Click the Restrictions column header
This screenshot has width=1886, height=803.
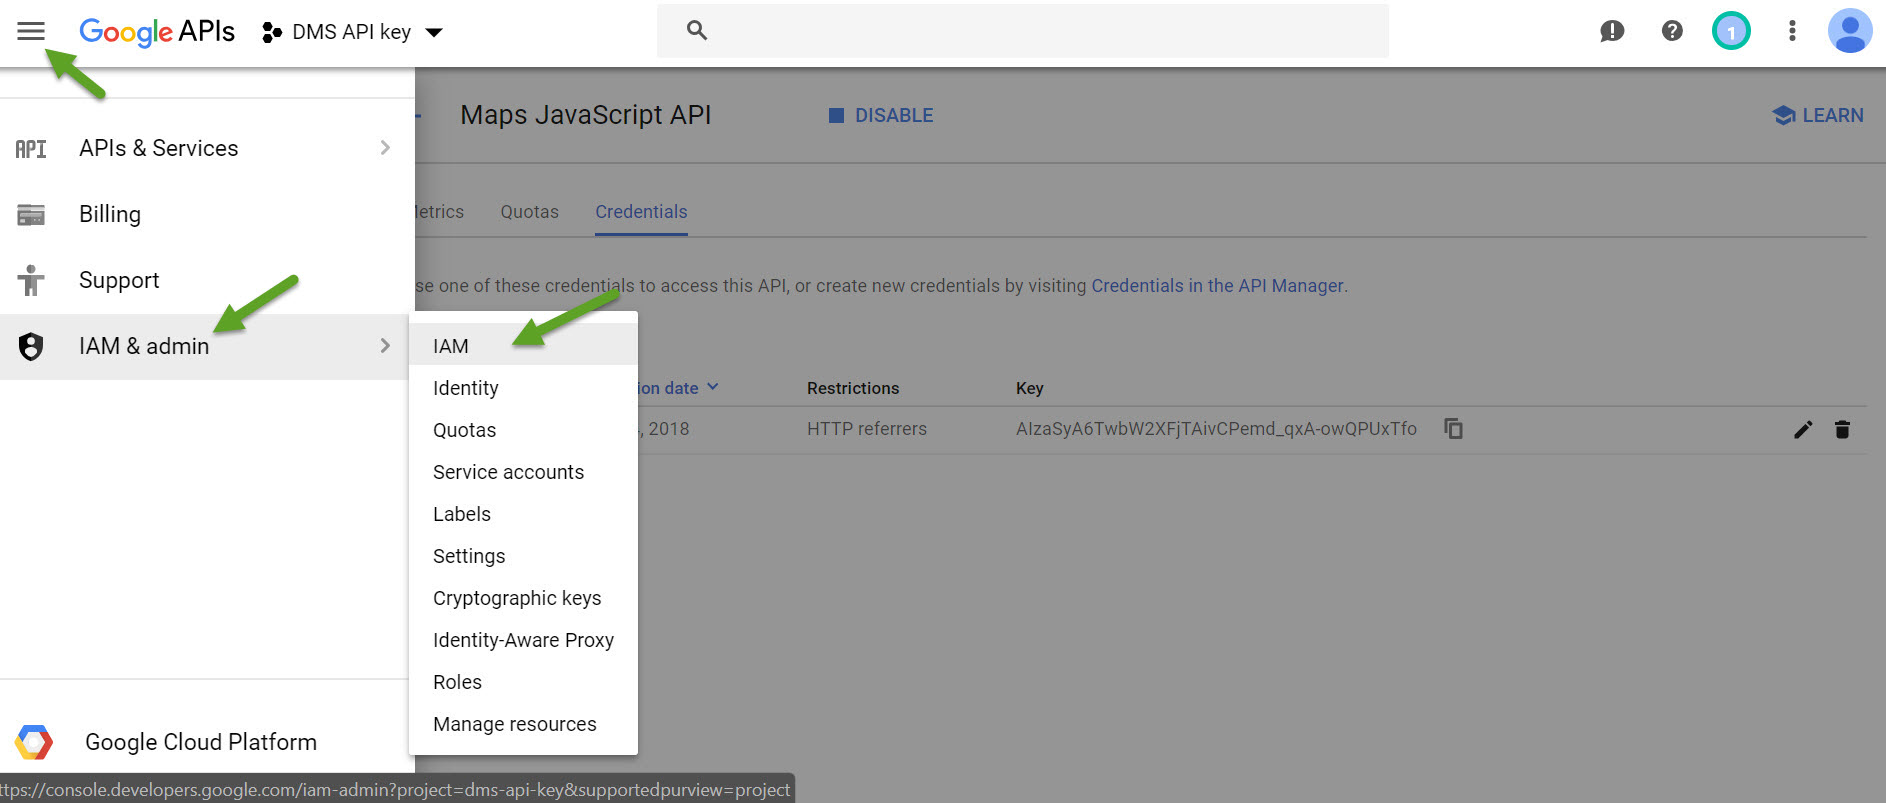click(853, 388)
